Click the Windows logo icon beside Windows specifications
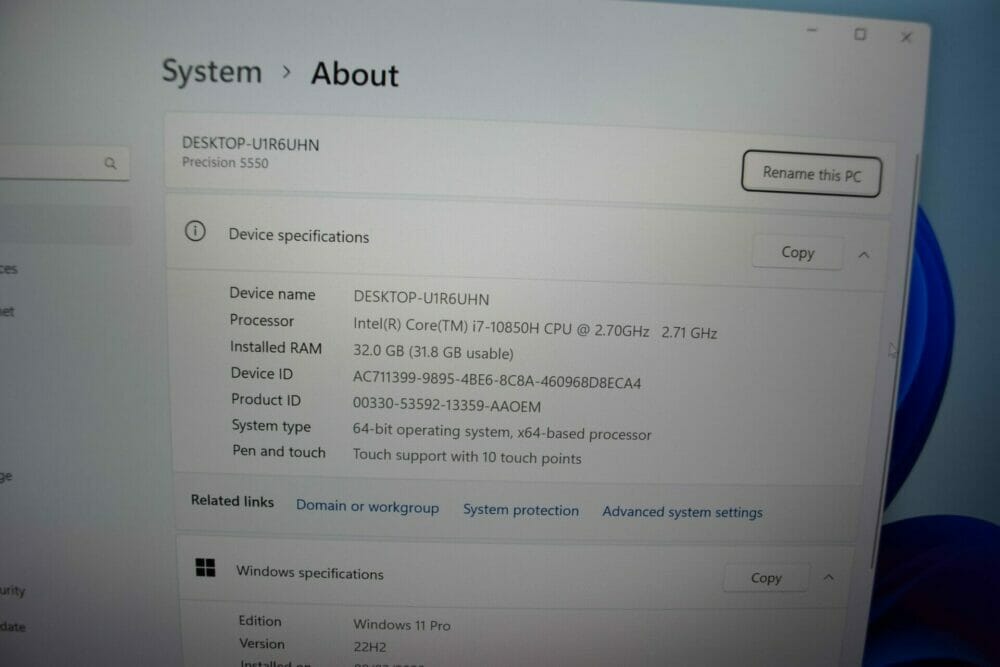Screen dimensions: 1000x667 coord(205,567)
